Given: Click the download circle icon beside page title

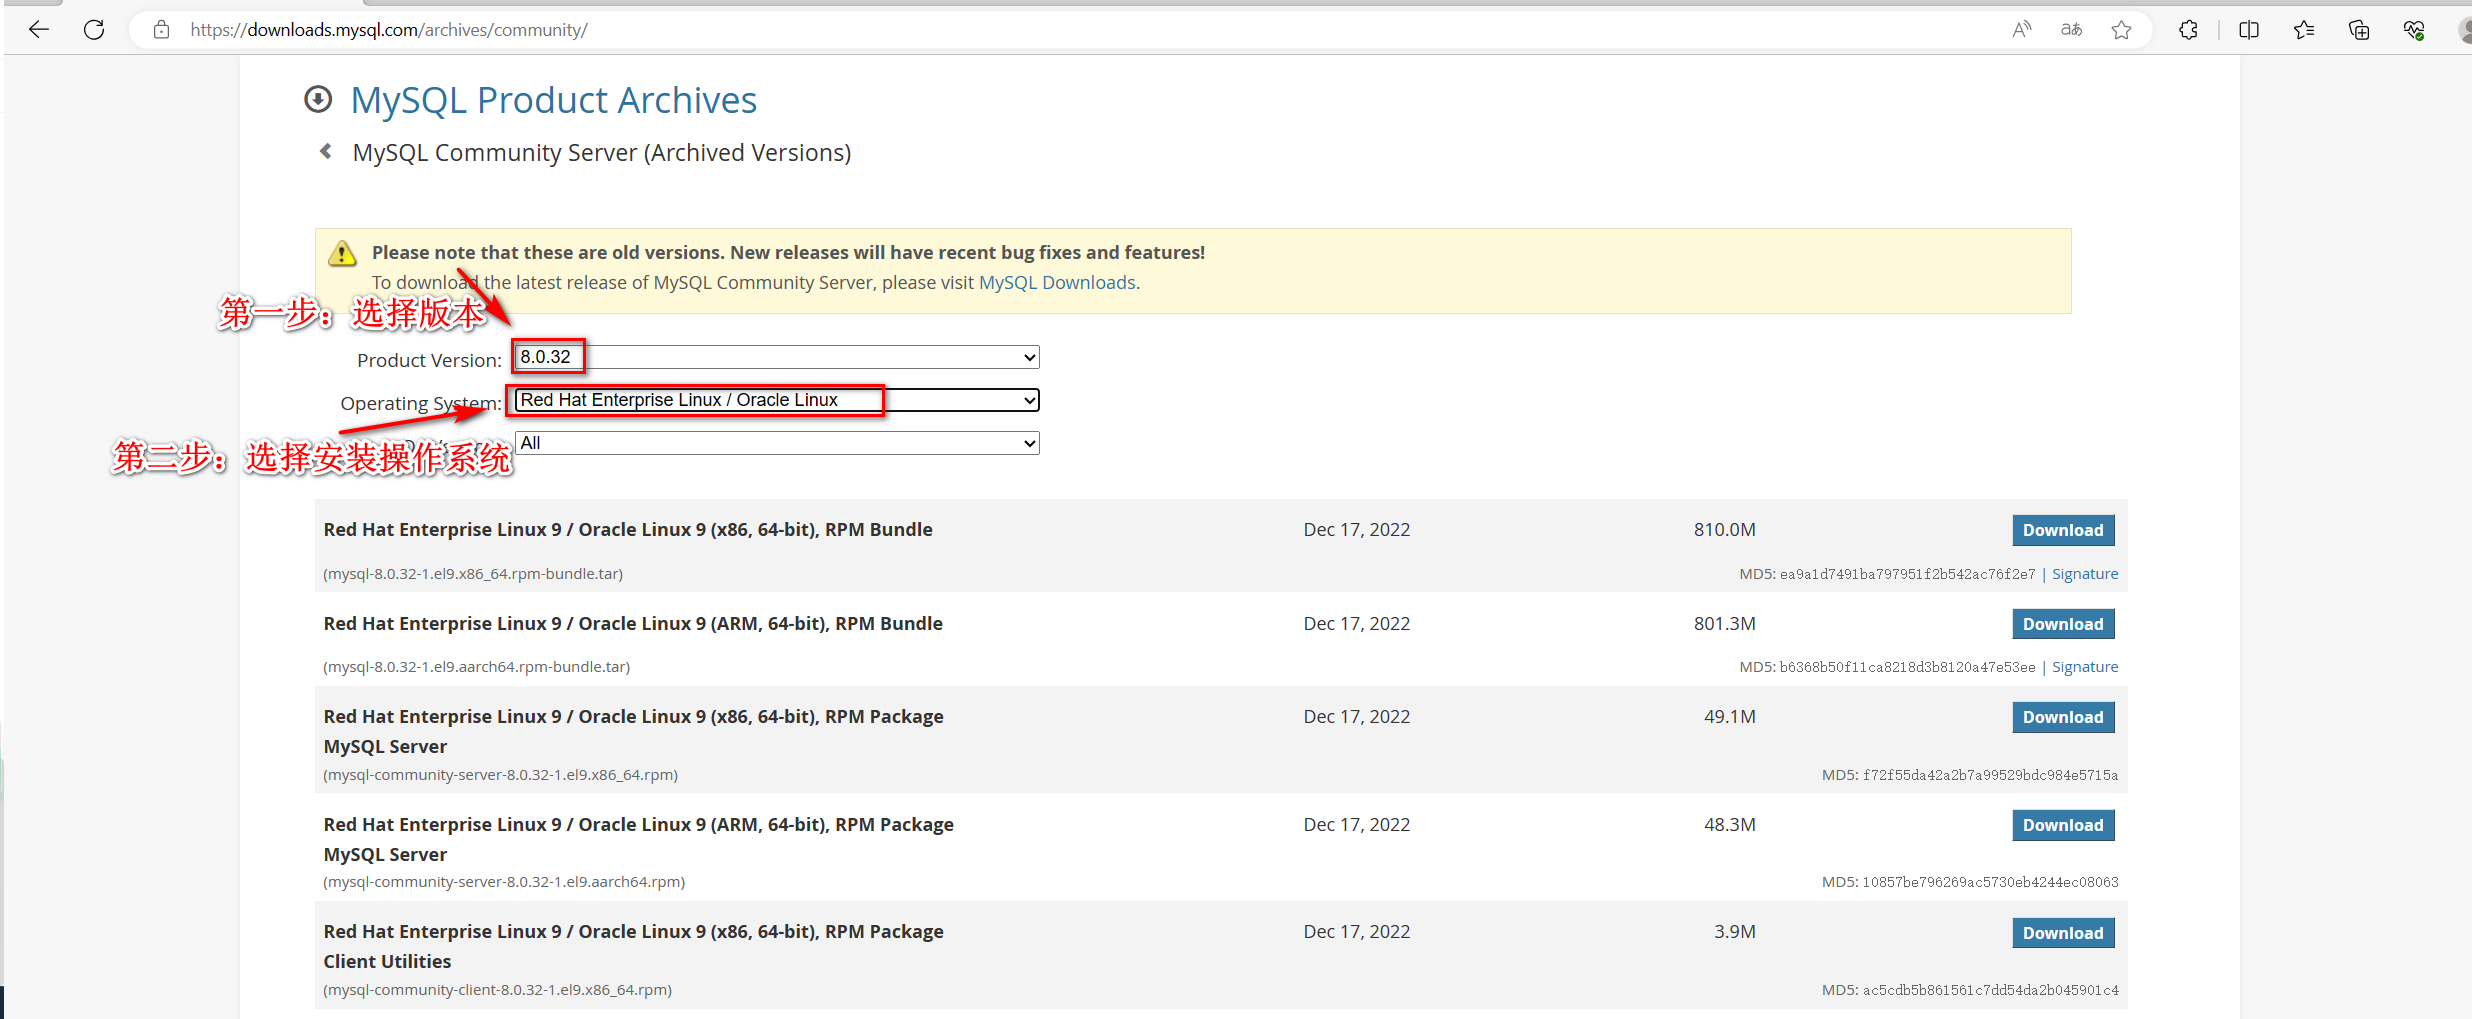Looking at the screenshot, I should tap(318, 99).
